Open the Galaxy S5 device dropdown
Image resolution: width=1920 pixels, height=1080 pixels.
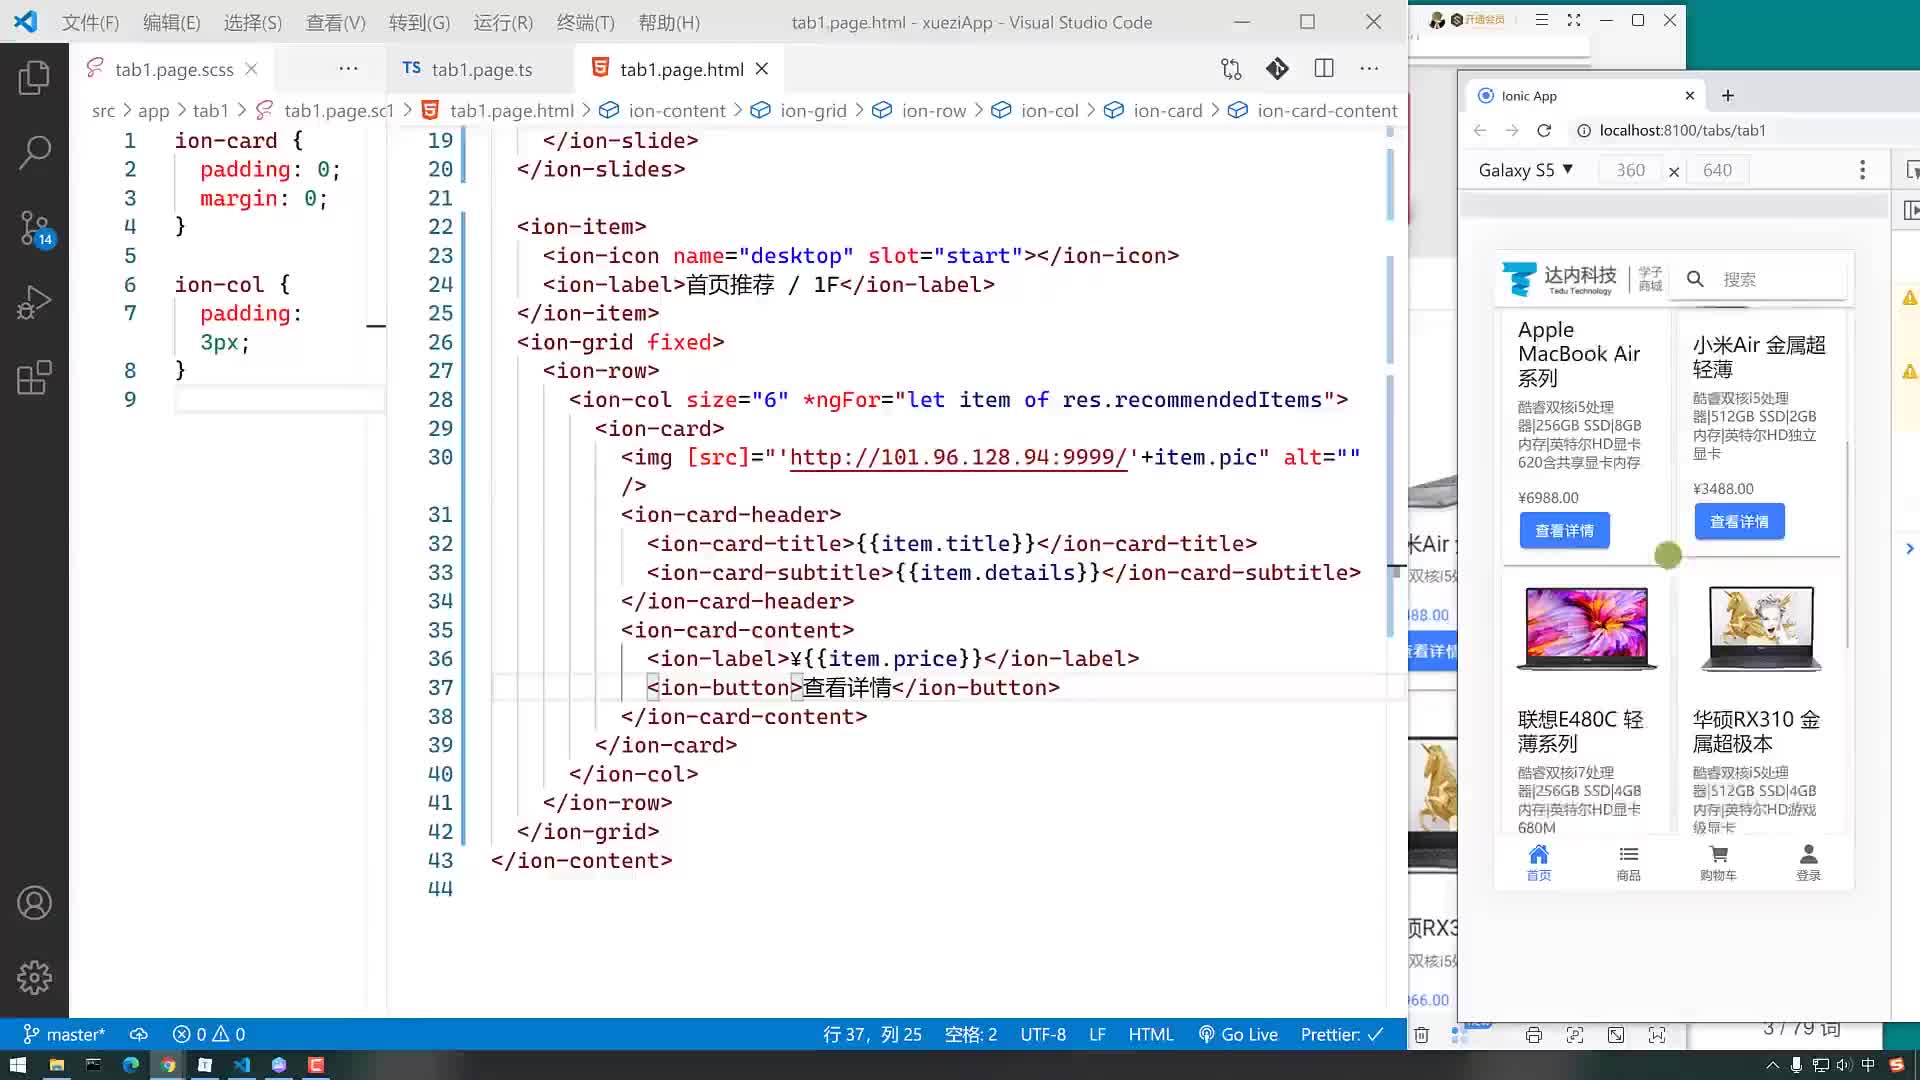[x=1526, y=170]
